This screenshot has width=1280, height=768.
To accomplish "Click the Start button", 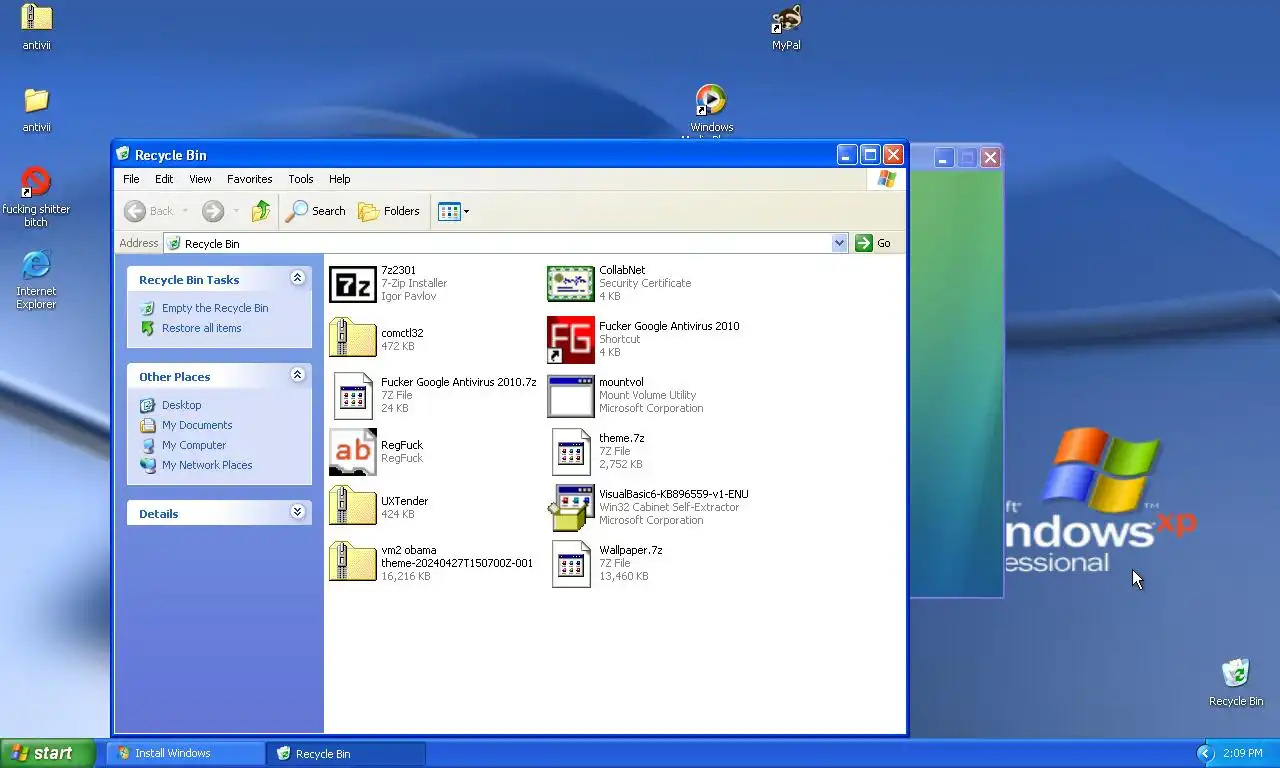I will [47, 753].
